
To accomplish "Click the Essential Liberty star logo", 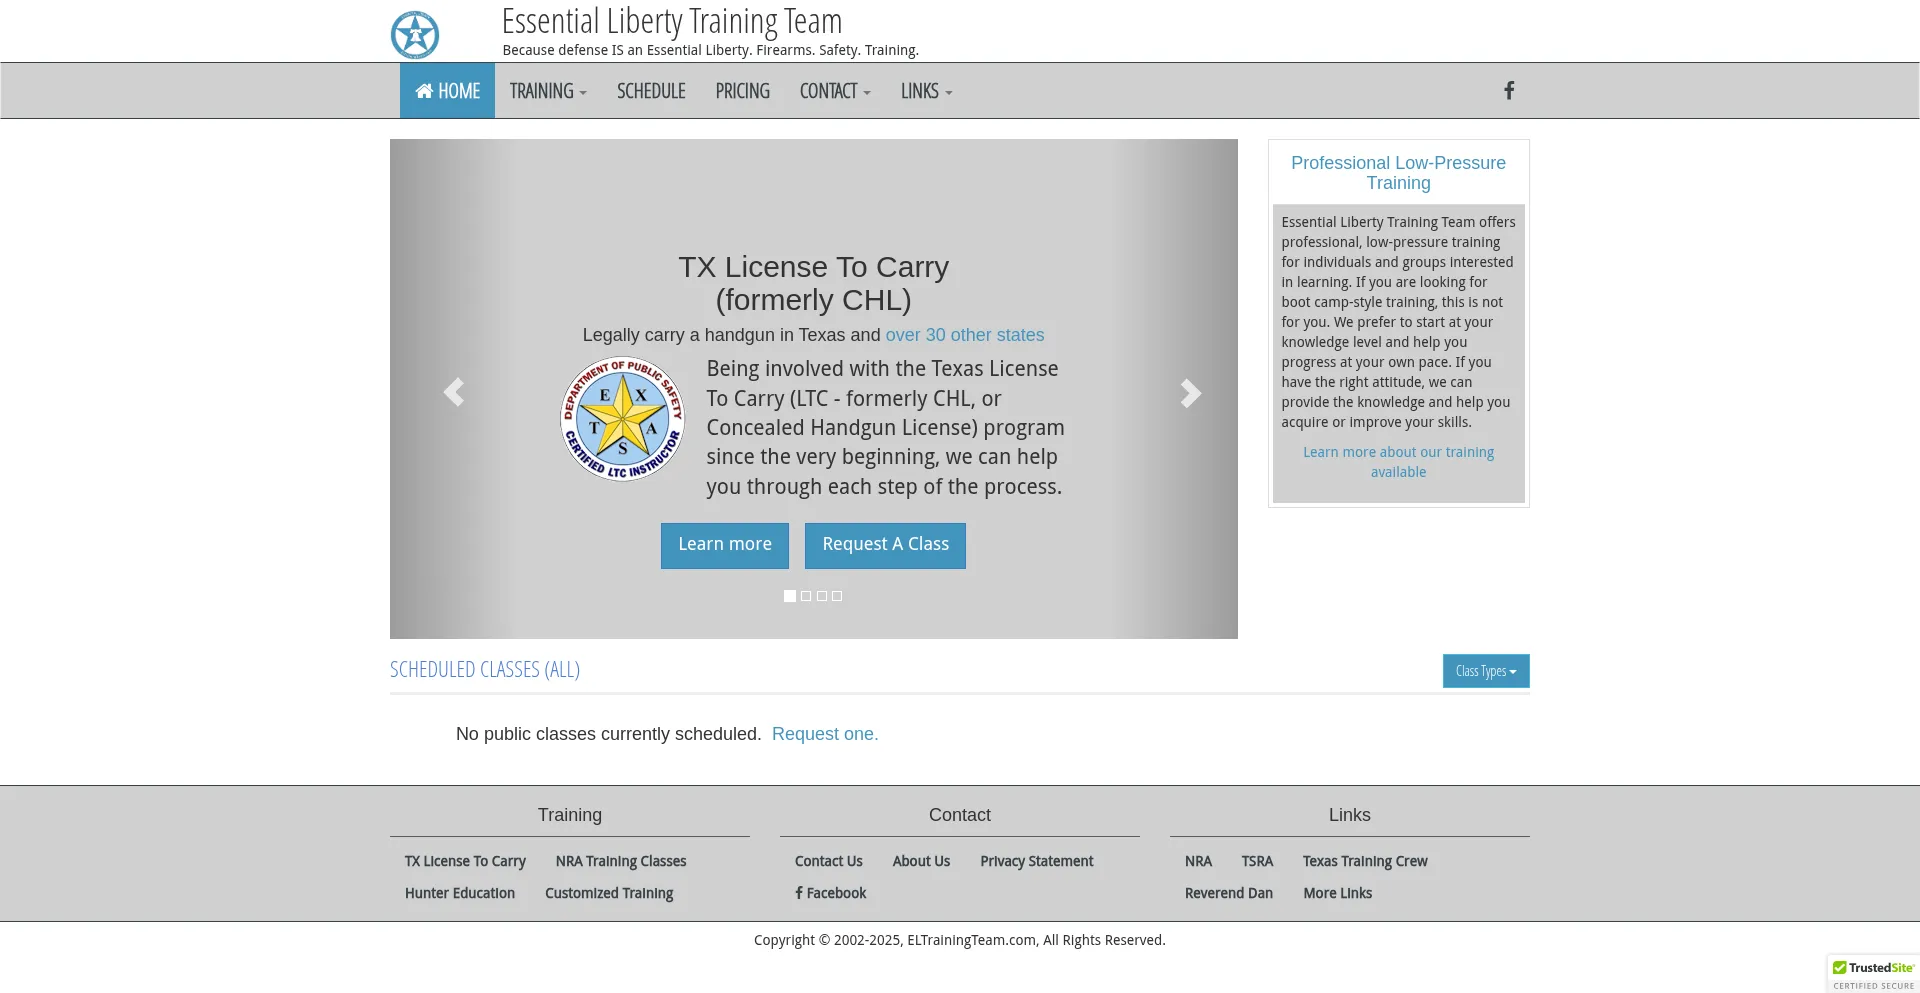I will tap(415, 36).
